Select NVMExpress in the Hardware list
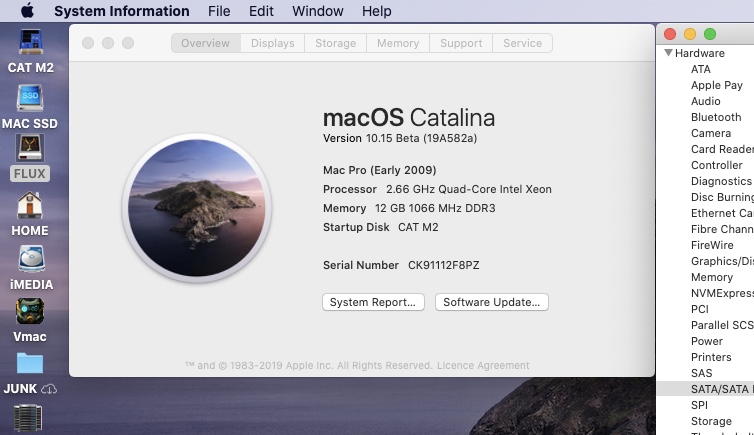 tap(722, 293)
